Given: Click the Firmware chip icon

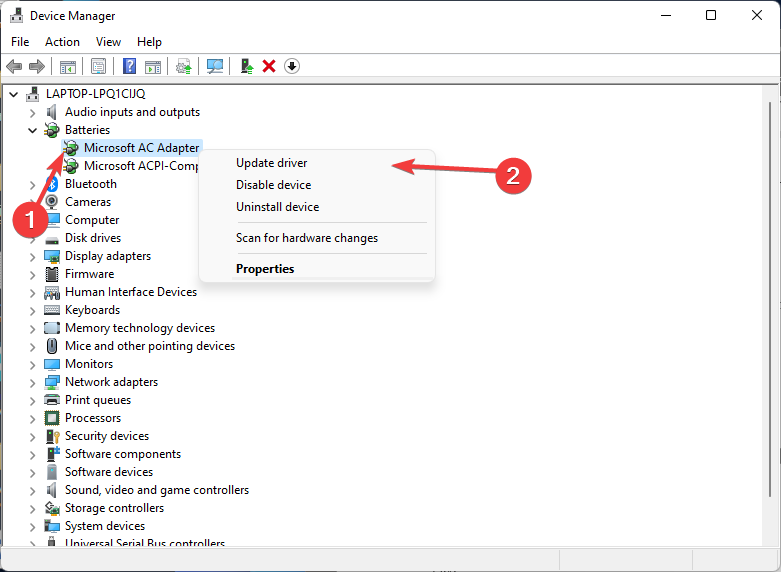Looking at the screenshot, I should [52, 274].
